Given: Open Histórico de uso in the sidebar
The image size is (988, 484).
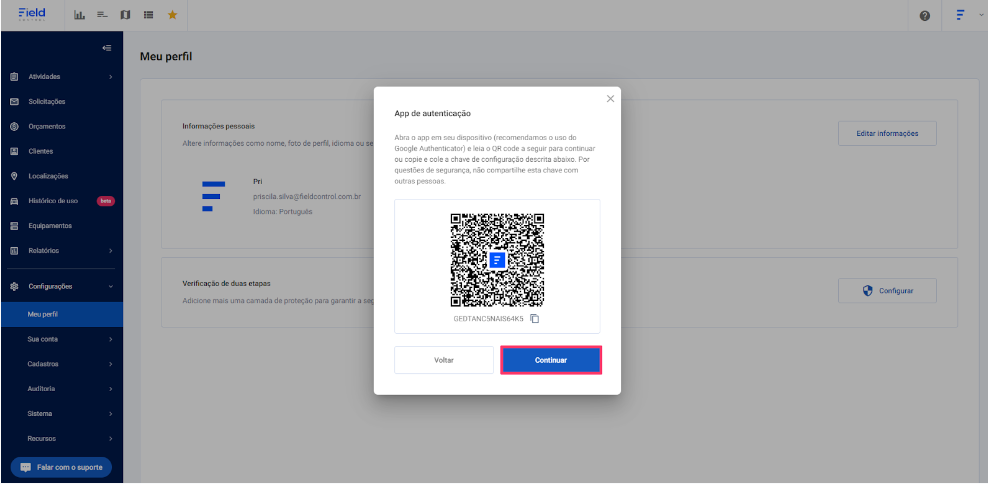Looking at the screenshot, I should pyautogui.click(x=53, y=201).
